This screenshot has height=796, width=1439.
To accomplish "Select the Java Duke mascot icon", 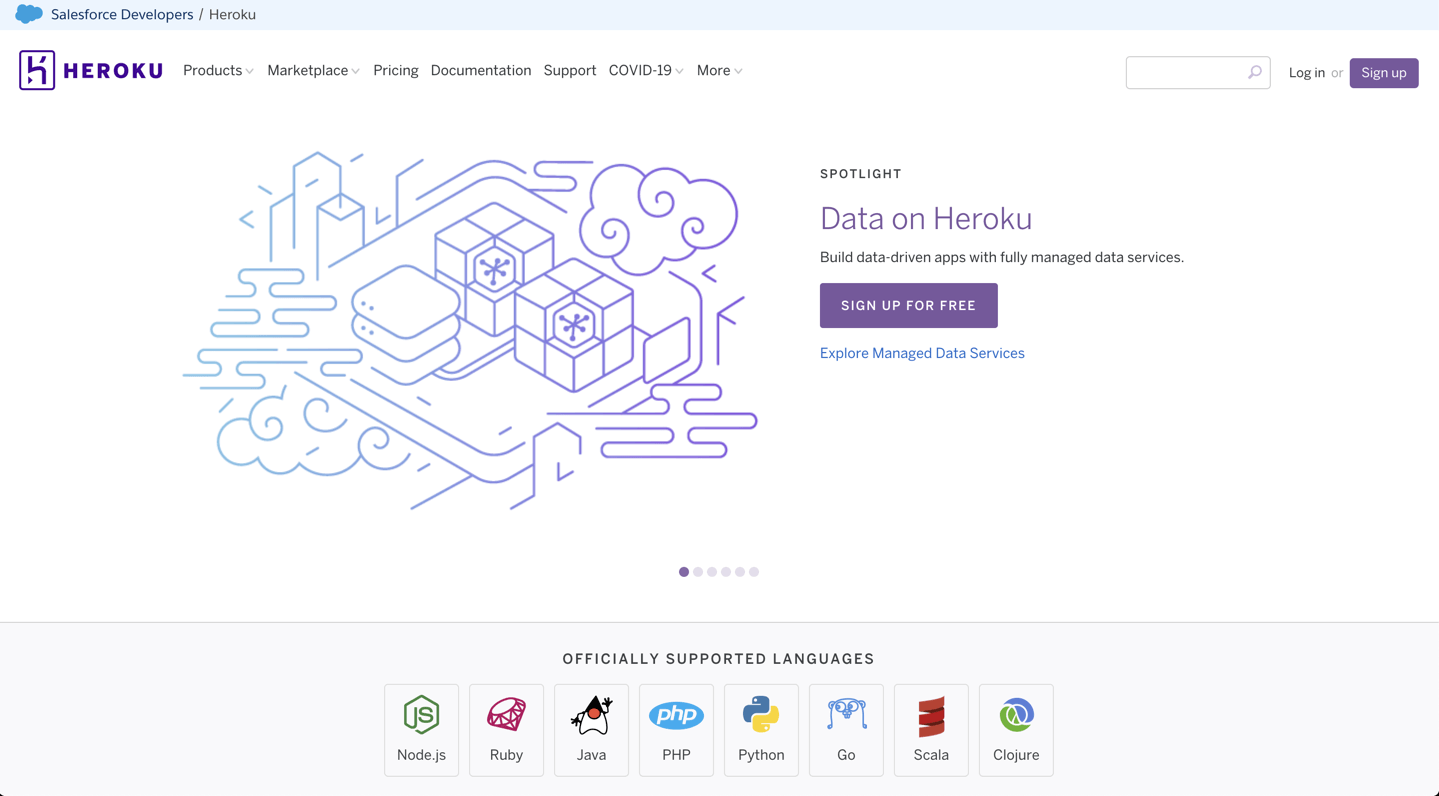I will (x=591, y=715).
